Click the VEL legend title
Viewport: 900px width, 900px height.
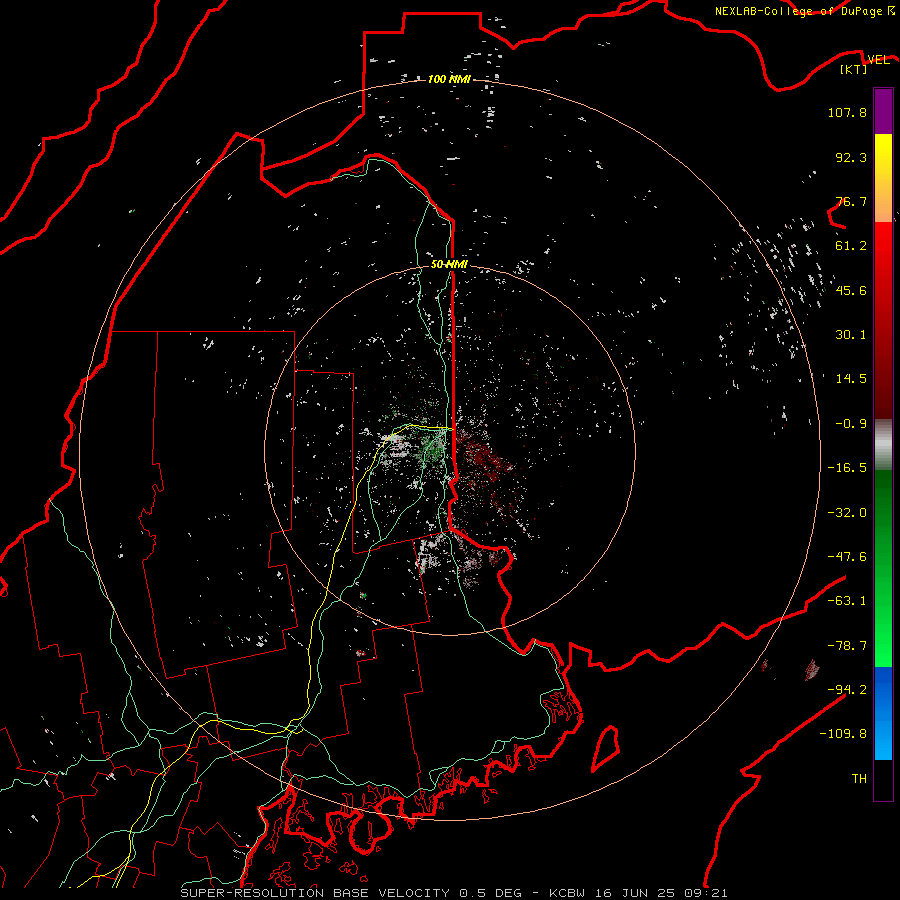tap(878, 59)
